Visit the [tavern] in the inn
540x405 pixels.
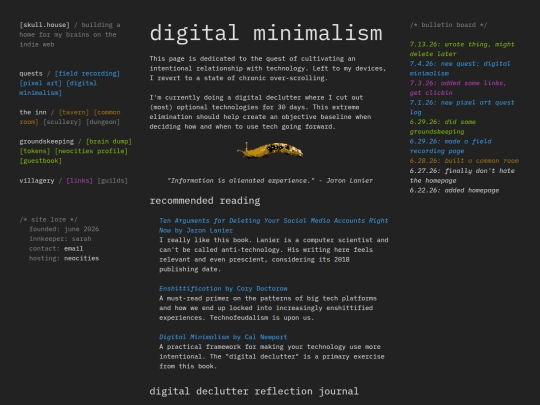pos(74,112)
